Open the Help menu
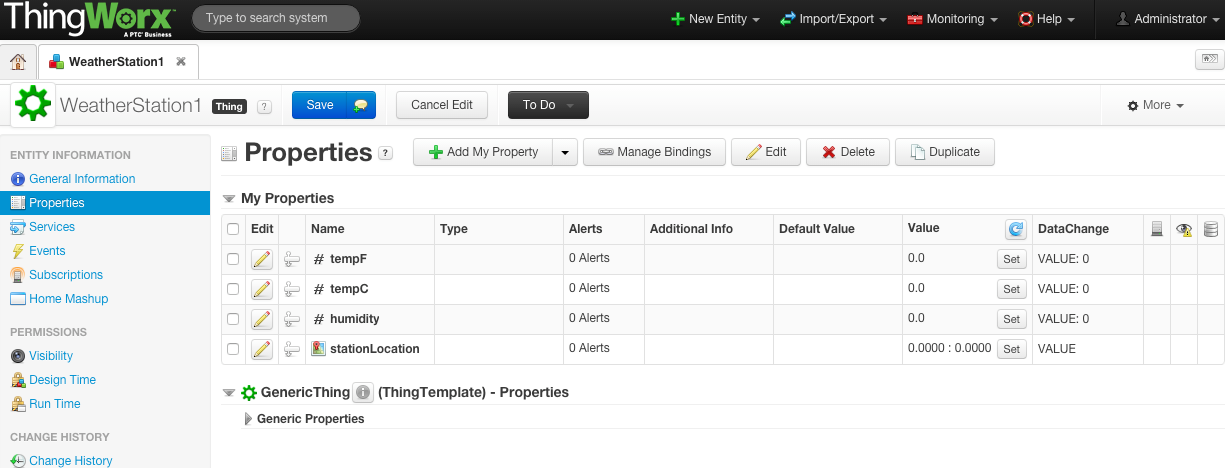Image resolution: width=1225 pixels, height=468 pixels. pyautogui.click(x=1046, y=19)
